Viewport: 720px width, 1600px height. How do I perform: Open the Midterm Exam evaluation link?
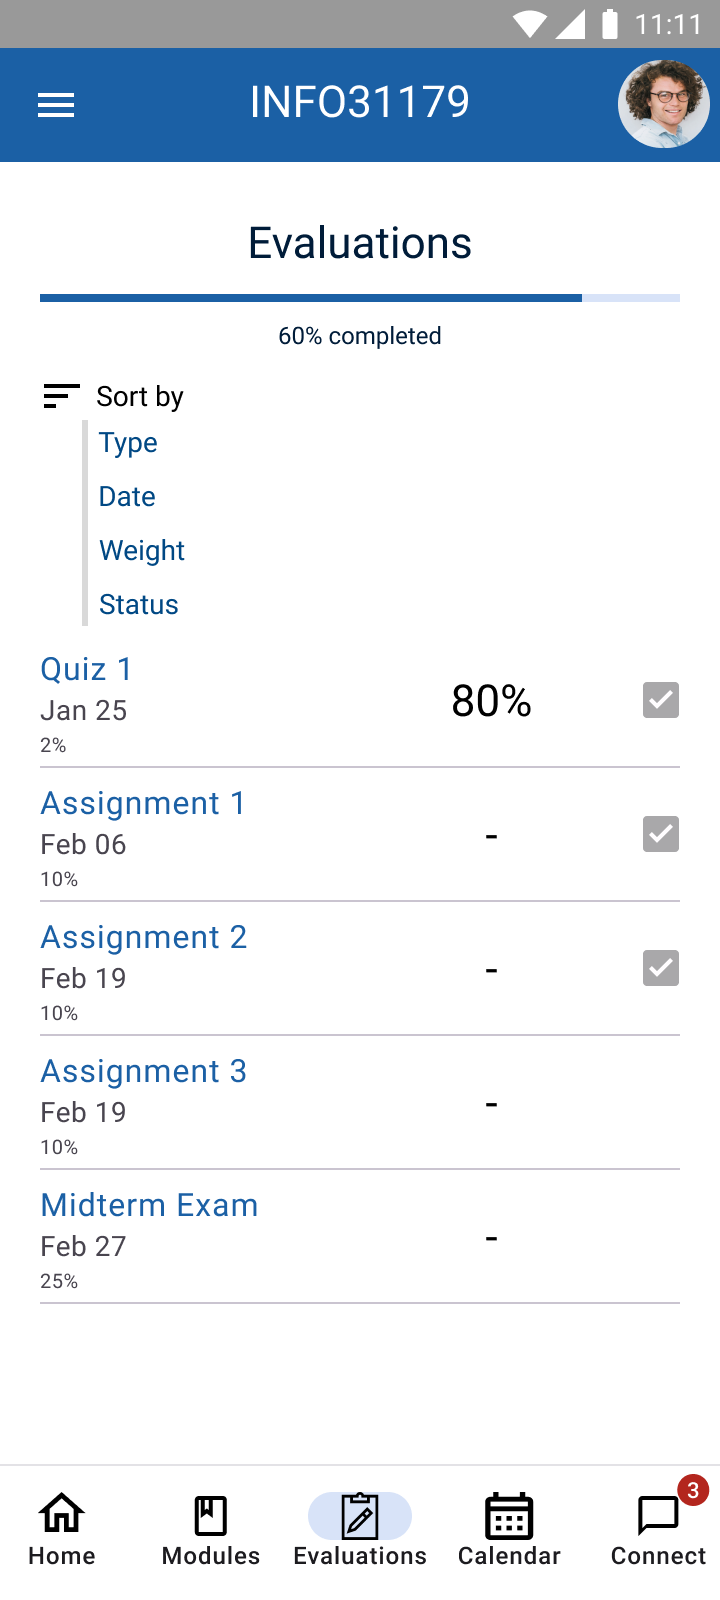click(149, 1205)
